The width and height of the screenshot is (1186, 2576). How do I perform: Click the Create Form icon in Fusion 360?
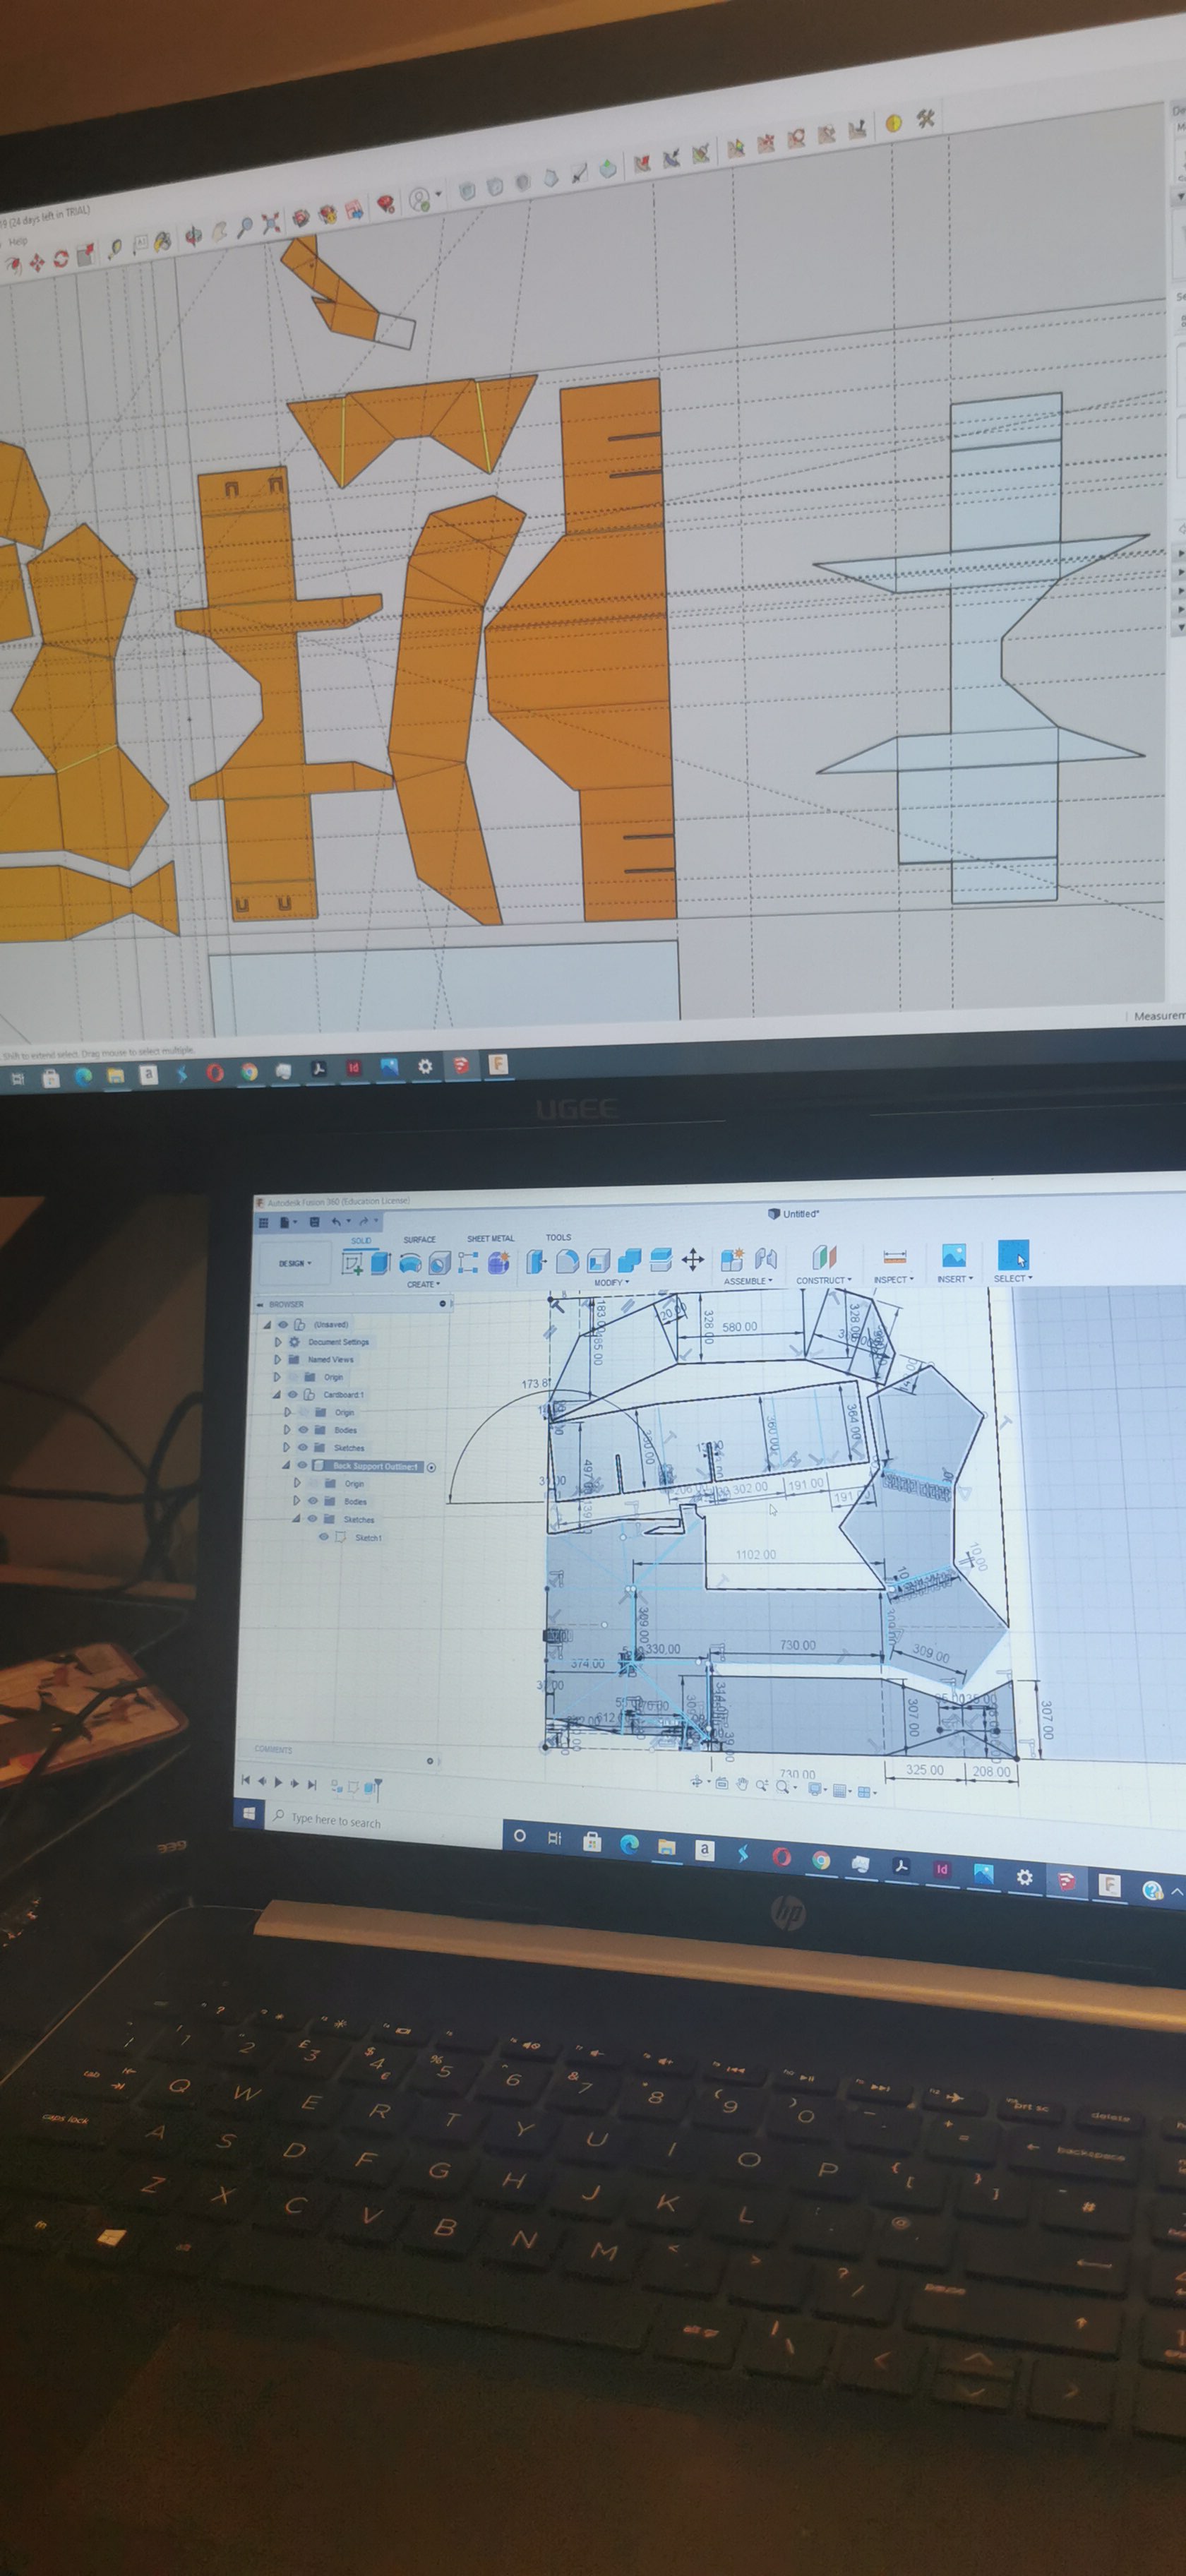click(x=499, y=1263)
